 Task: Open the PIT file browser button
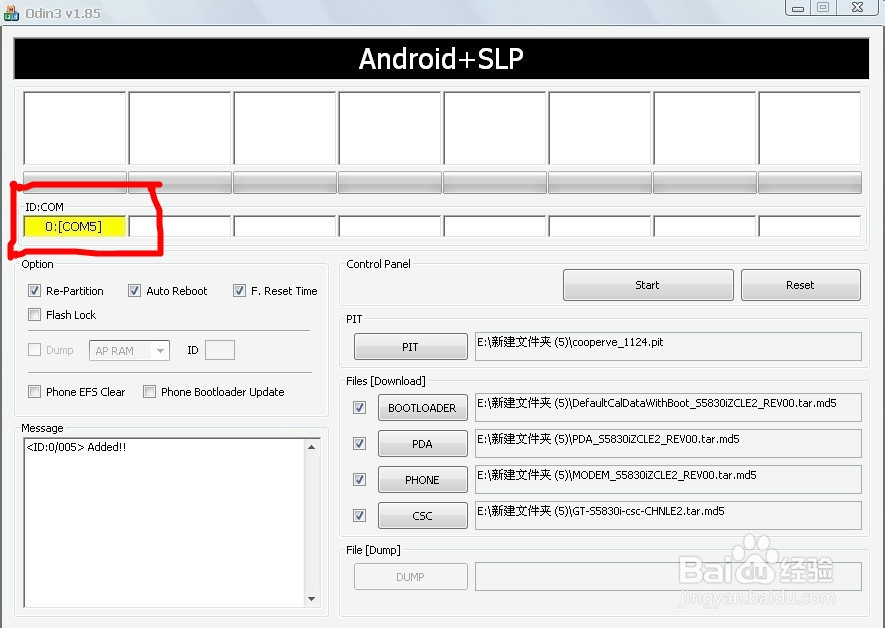410,346
